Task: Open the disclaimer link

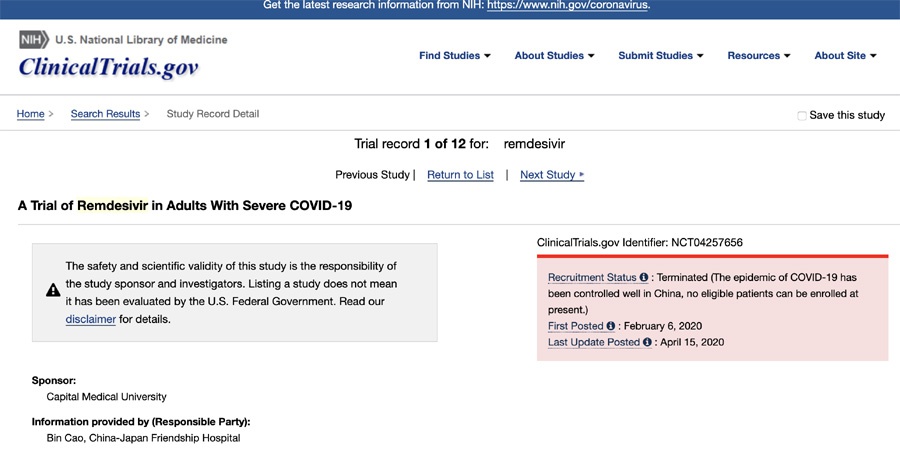Action: [x=91, y=319]
